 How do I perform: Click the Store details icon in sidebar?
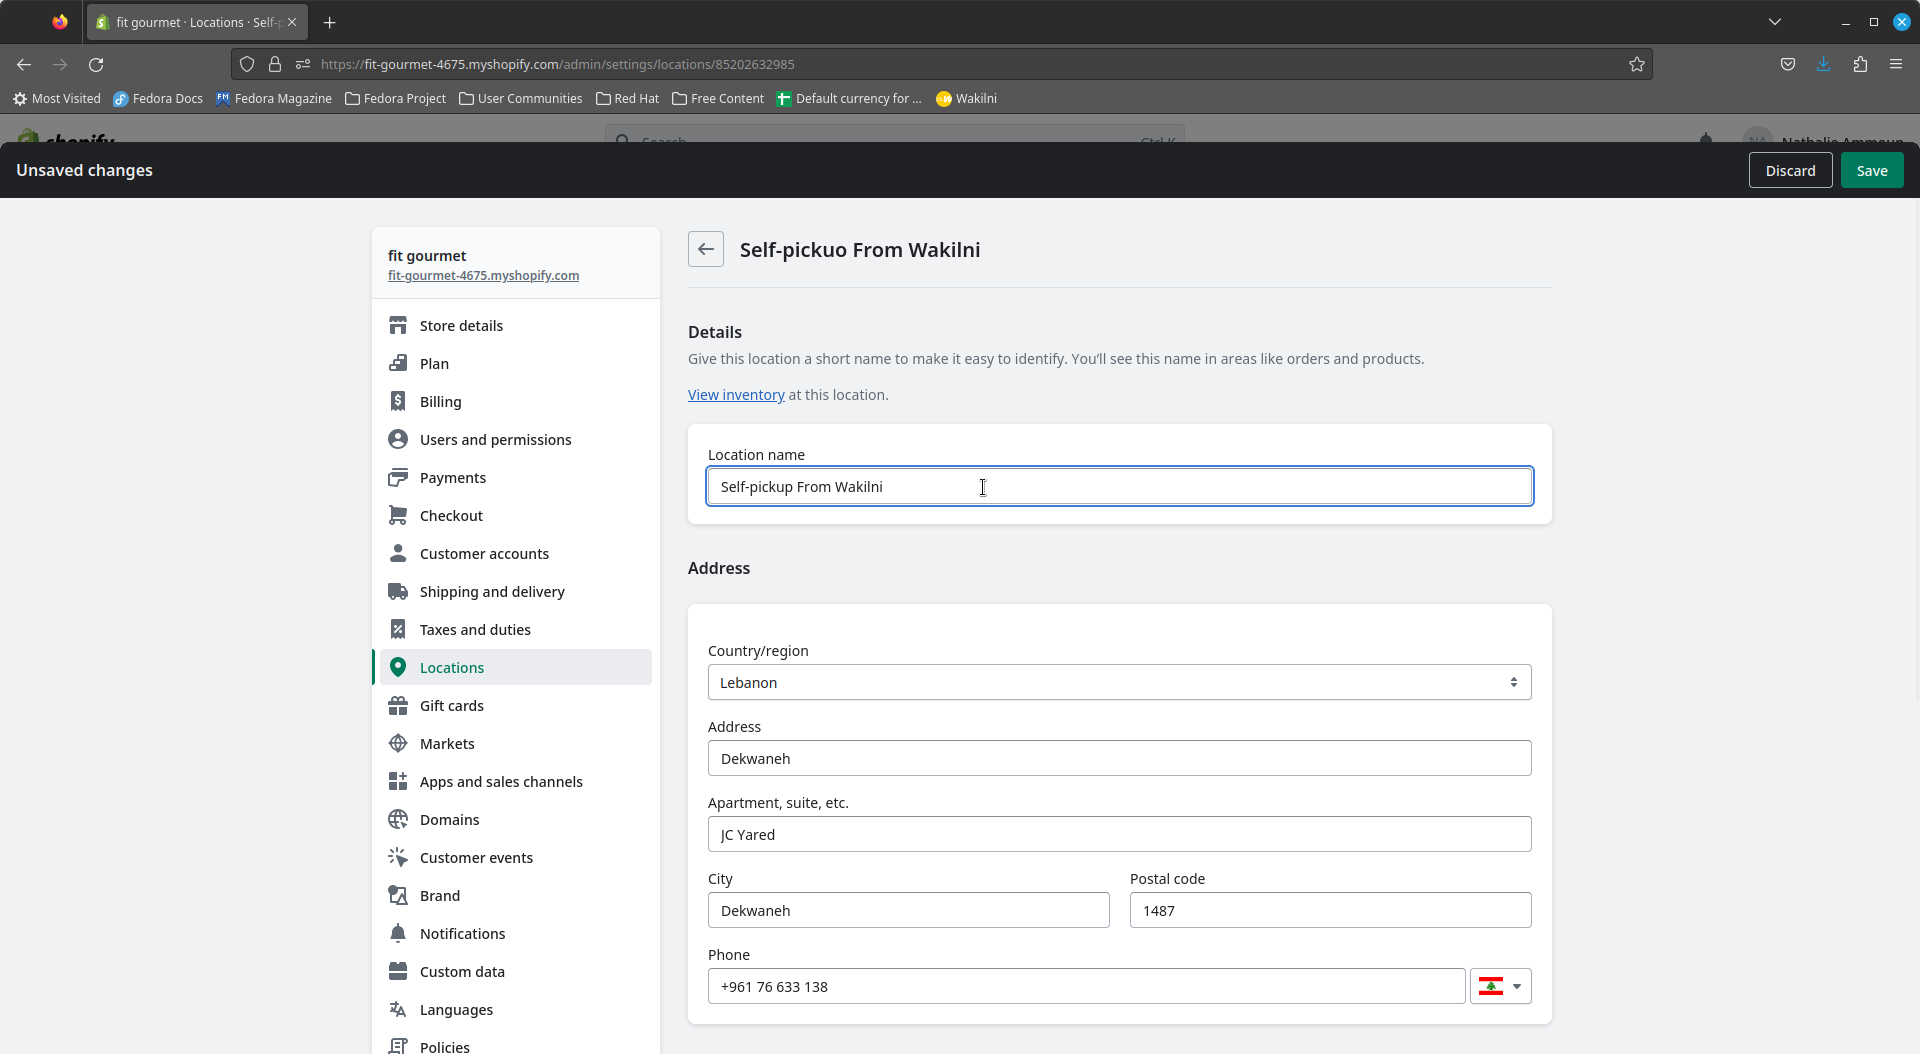click(x=398, y=326)
